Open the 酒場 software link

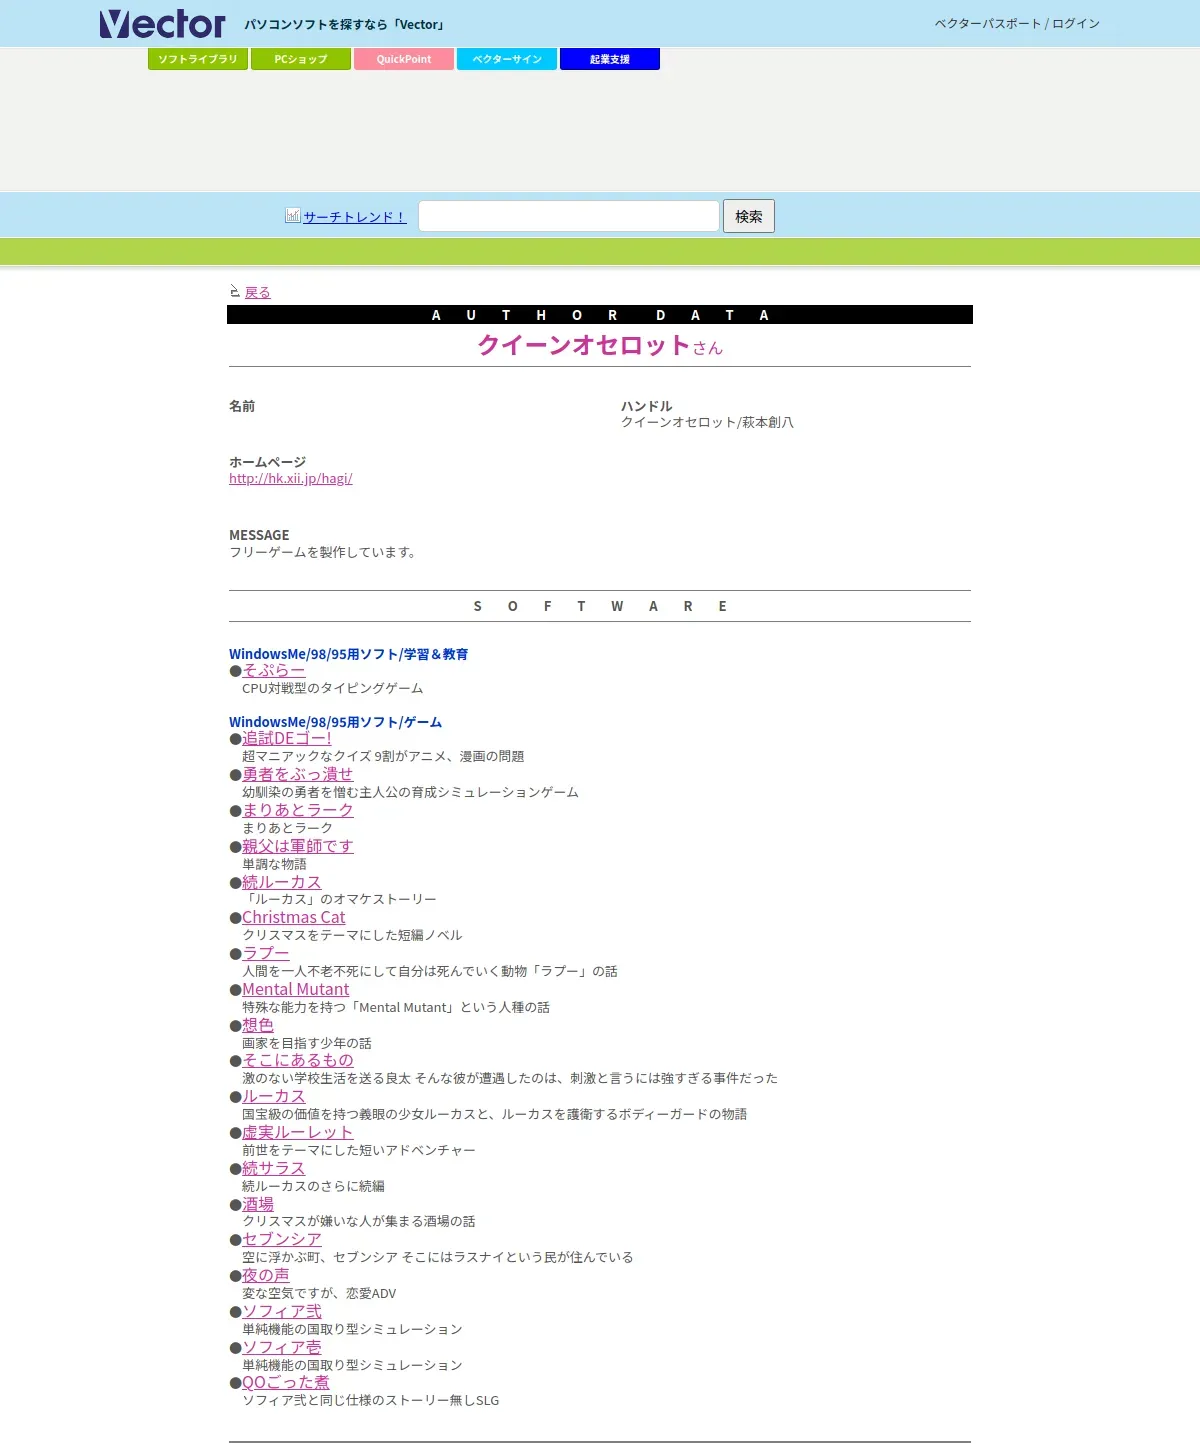(x=258, y=1204)
